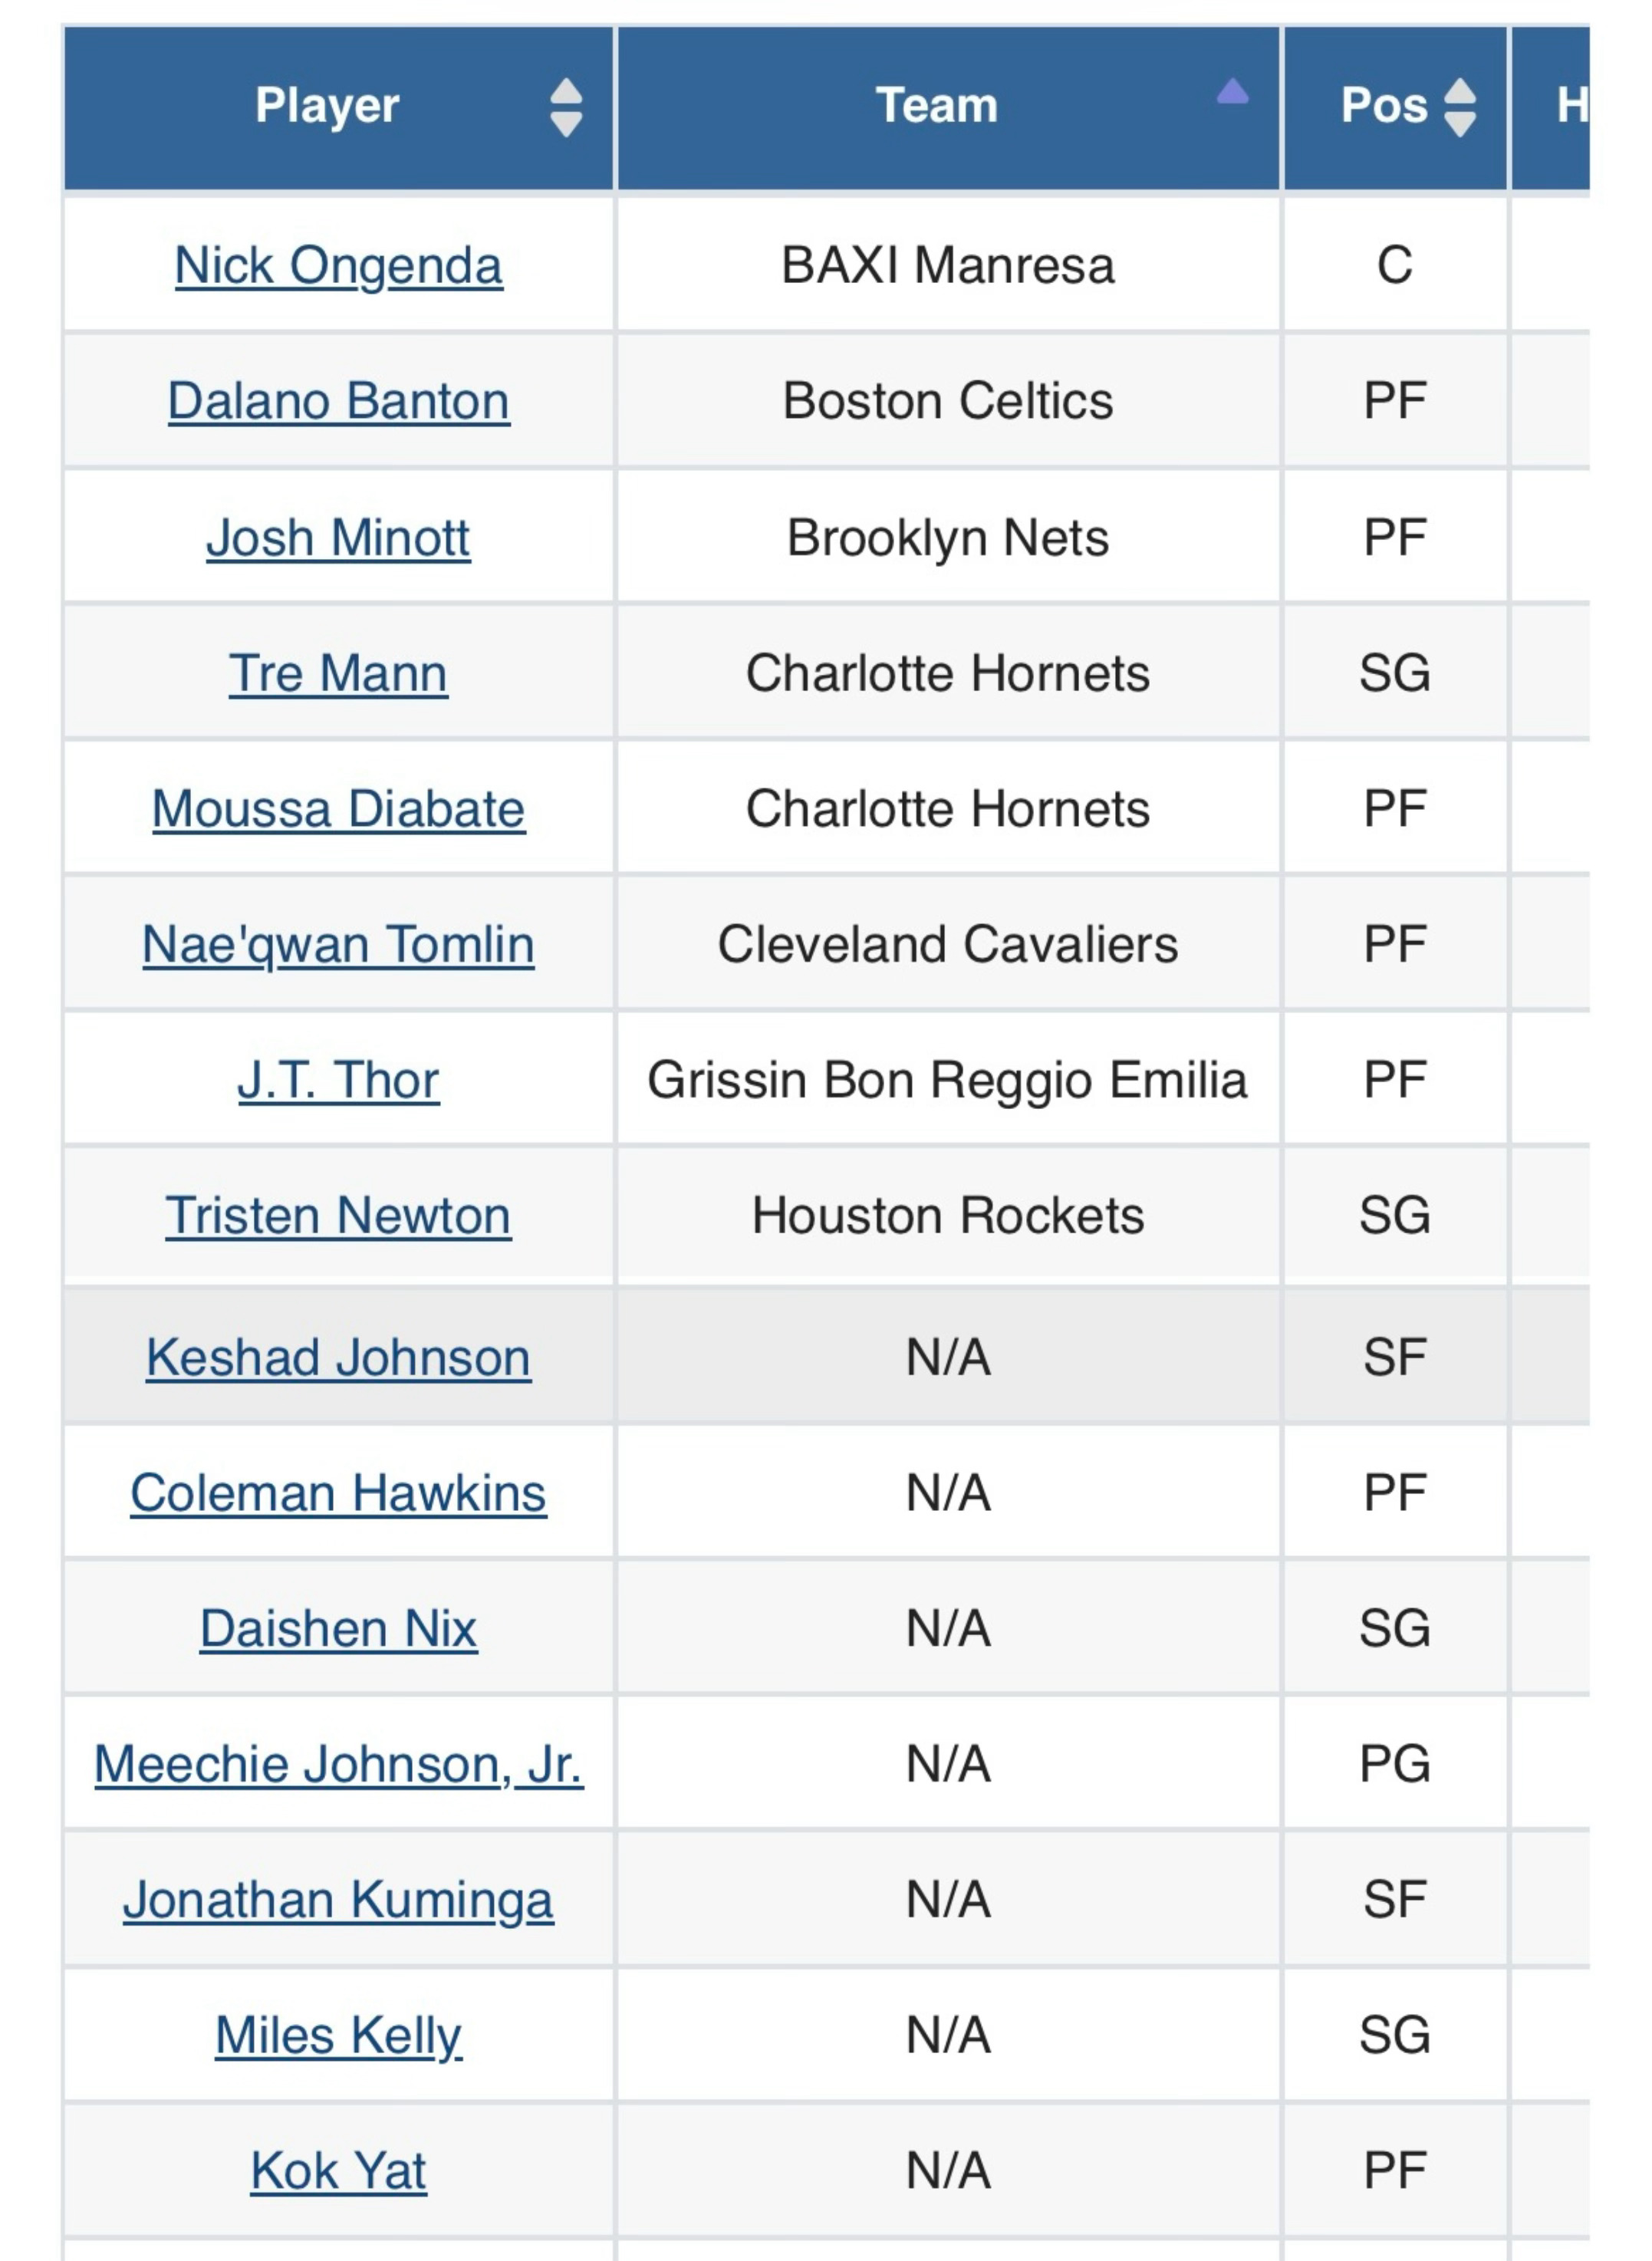Select the Player column header
This screenshot has width=1652, height=2261.
click(338, 107)
